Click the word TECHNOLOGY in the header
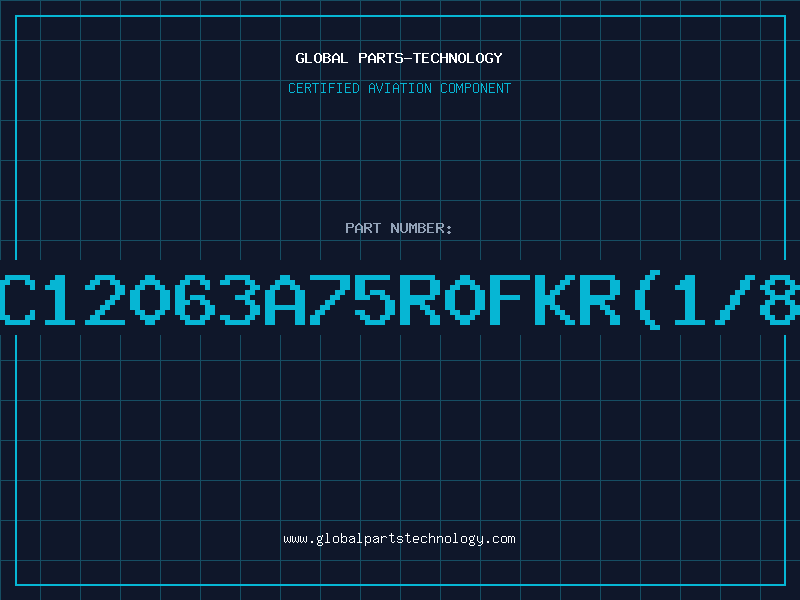The width and height of the screenshot is (800, 600). point(458,58)
